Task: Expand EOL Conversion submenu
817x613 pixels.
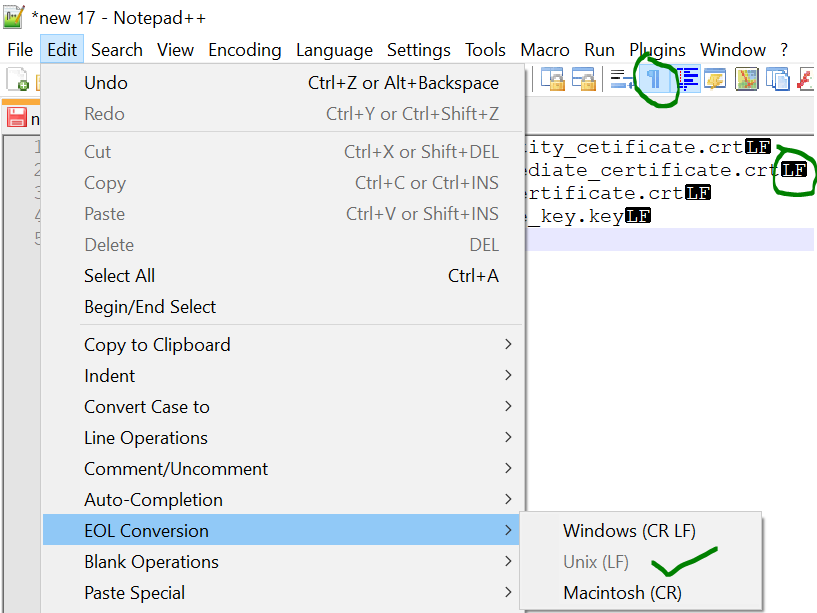Action: click(282, 531)
